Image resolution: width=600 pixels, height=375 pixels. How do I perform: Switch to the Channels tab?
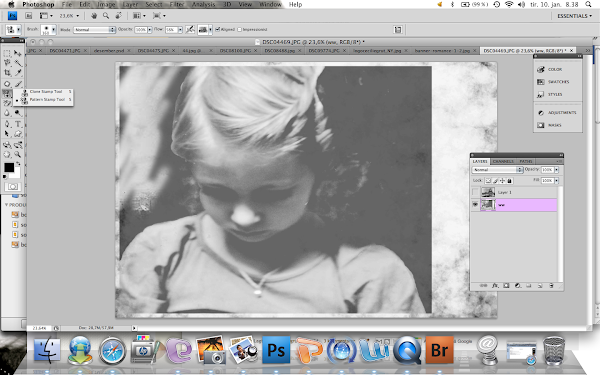click(503, 161)
